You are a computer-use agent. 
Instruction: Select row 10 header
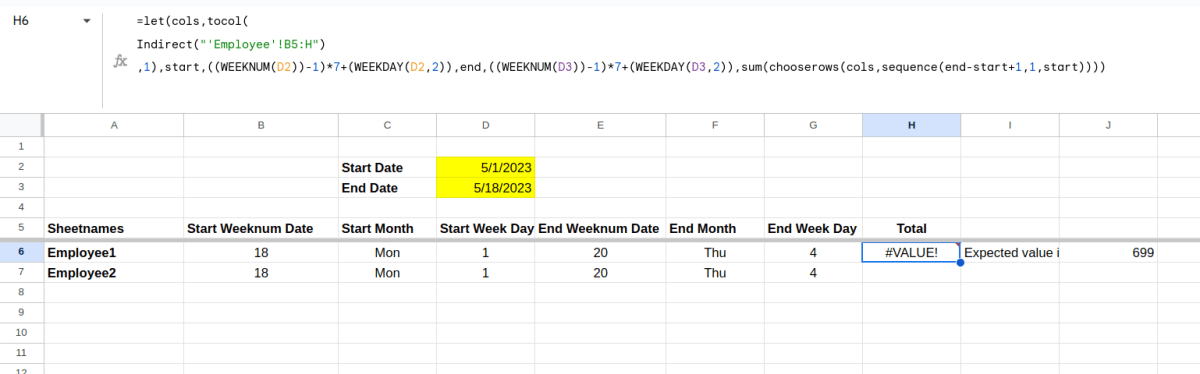point(20,332)
